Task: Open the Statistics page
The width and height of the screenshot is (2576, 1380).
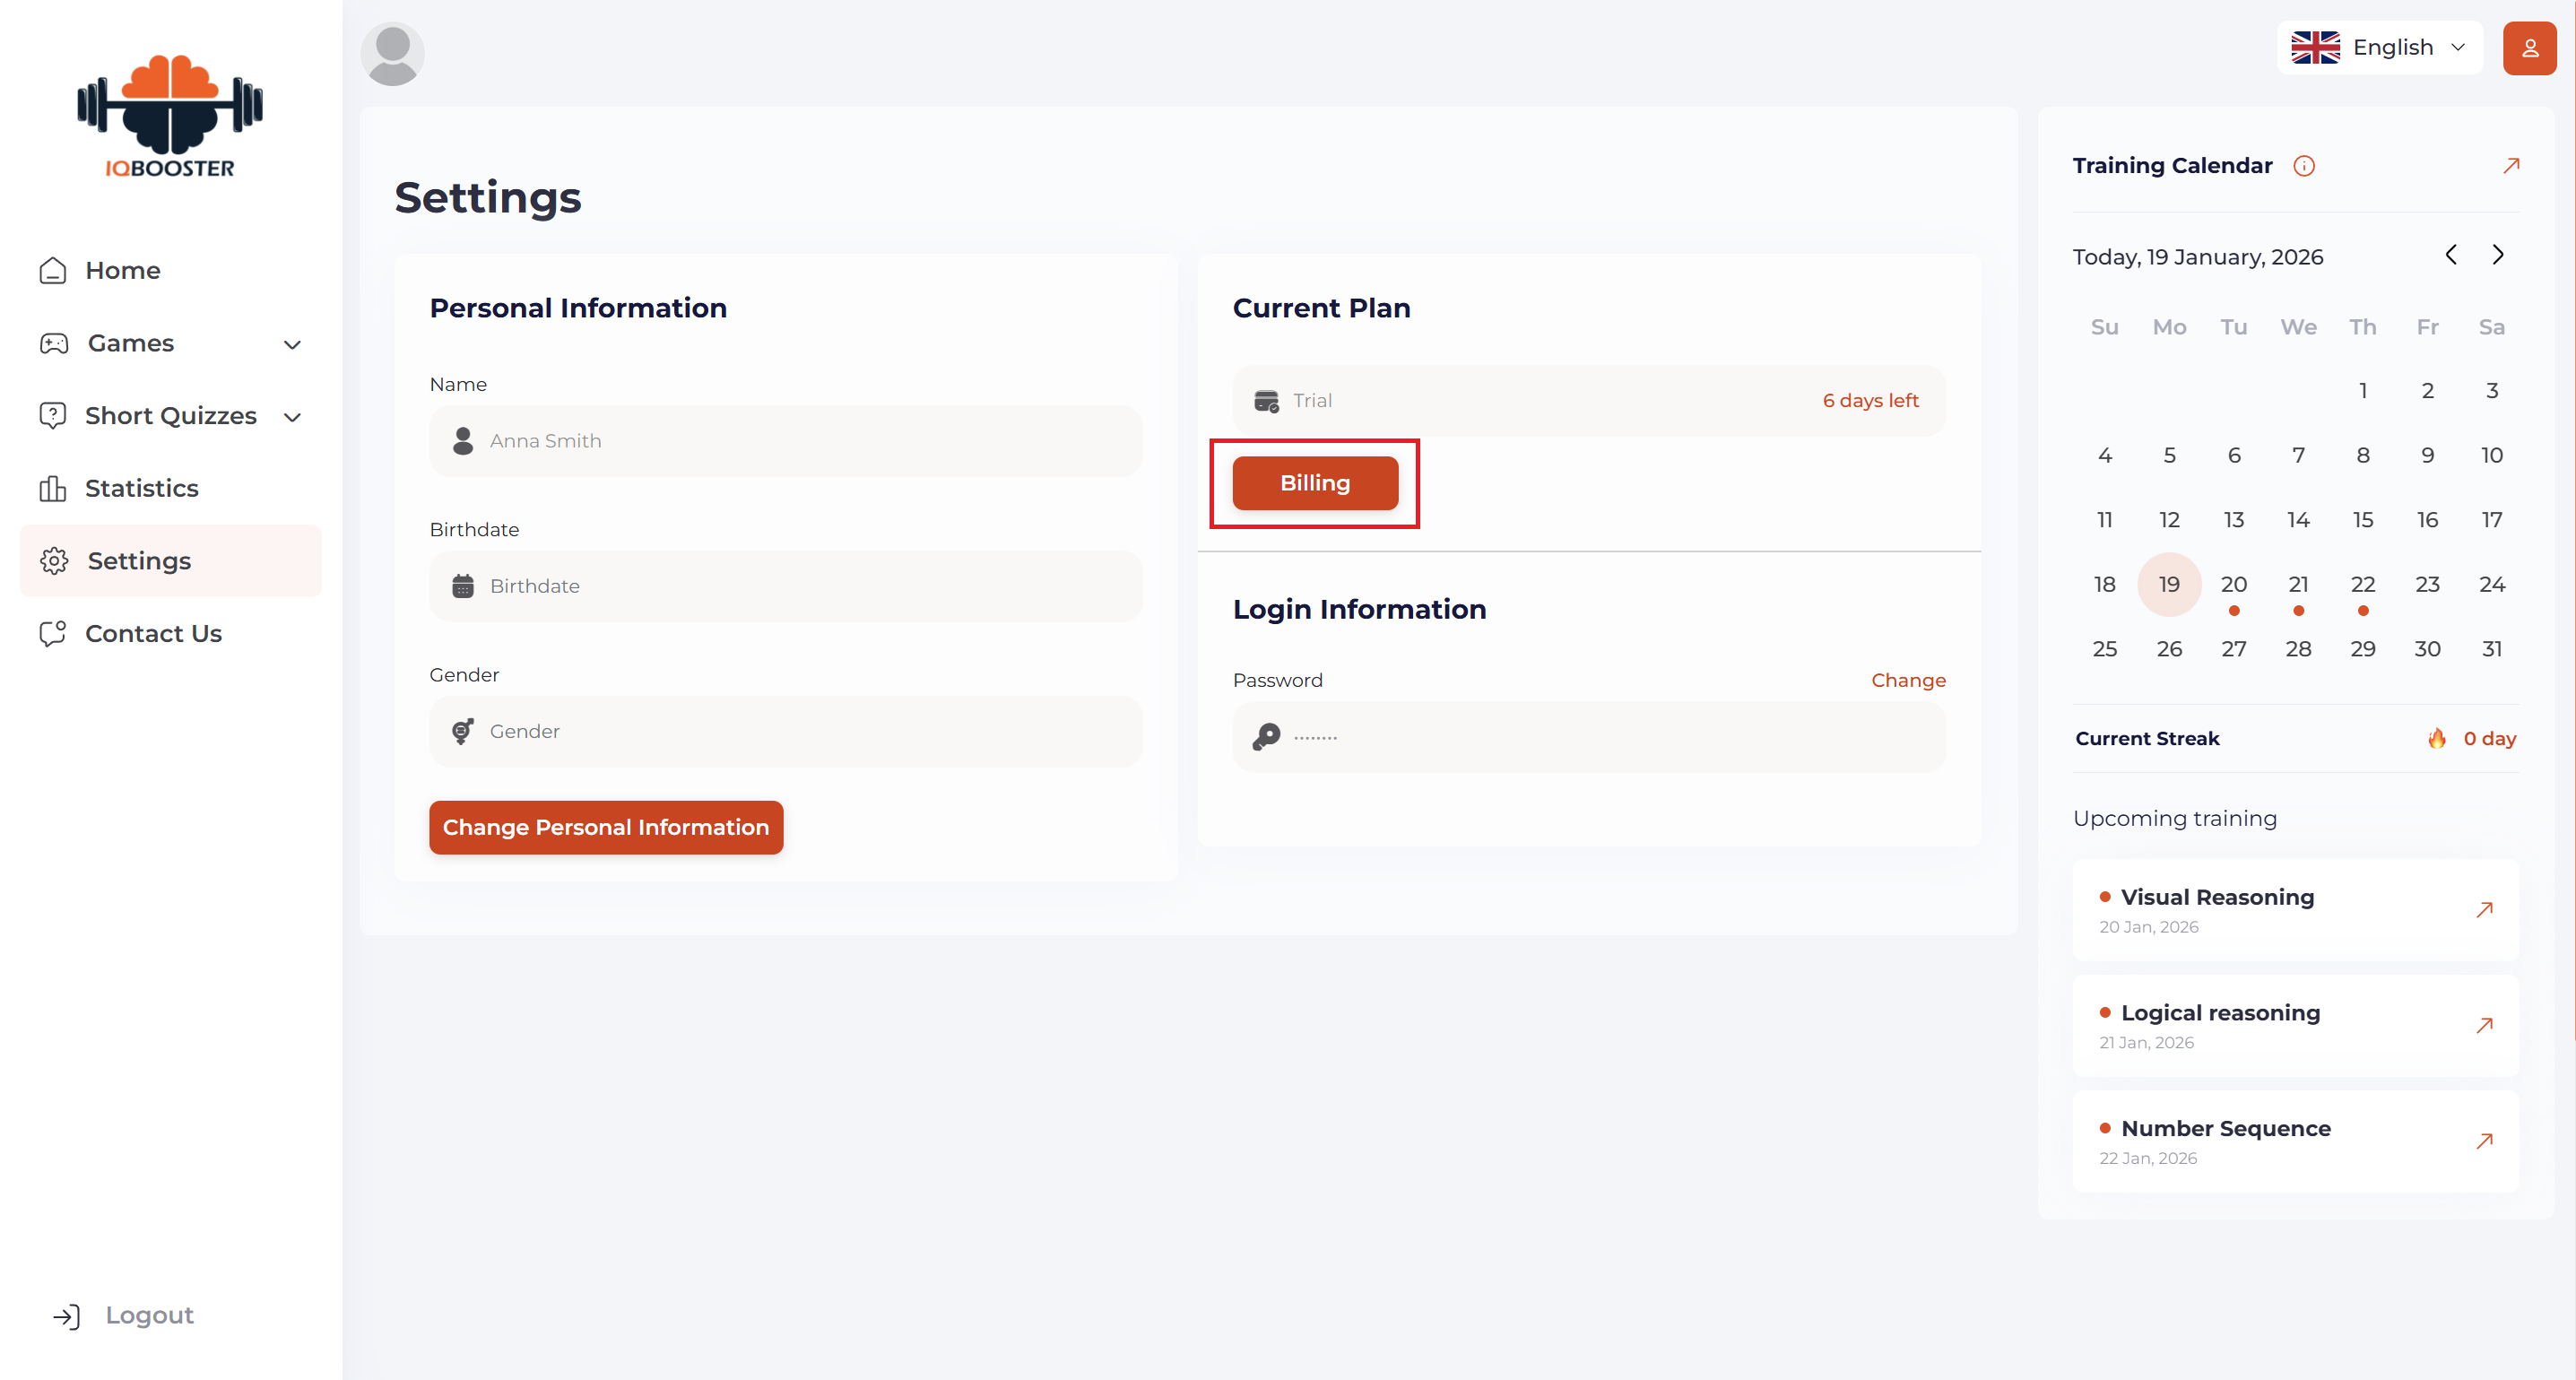Action: tap(141, 488)
